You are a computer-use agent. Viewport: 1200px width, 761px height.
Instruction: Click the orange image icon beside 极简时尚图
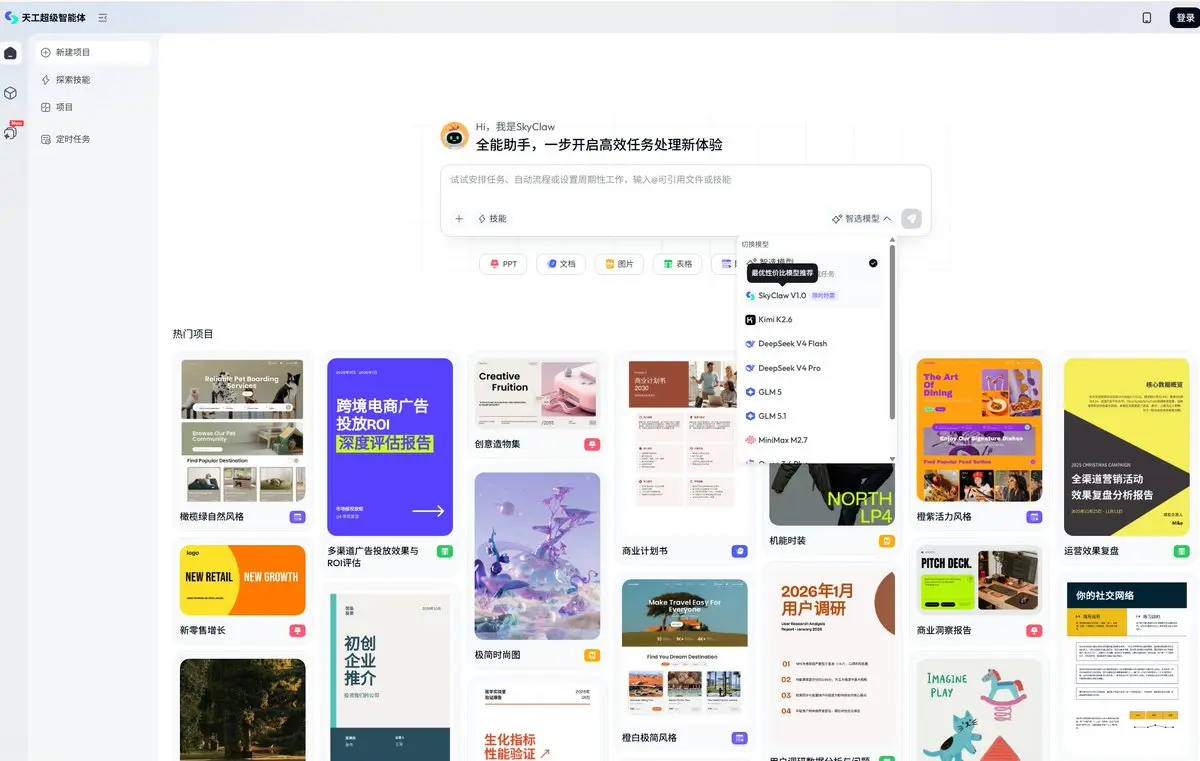[592, 655]
